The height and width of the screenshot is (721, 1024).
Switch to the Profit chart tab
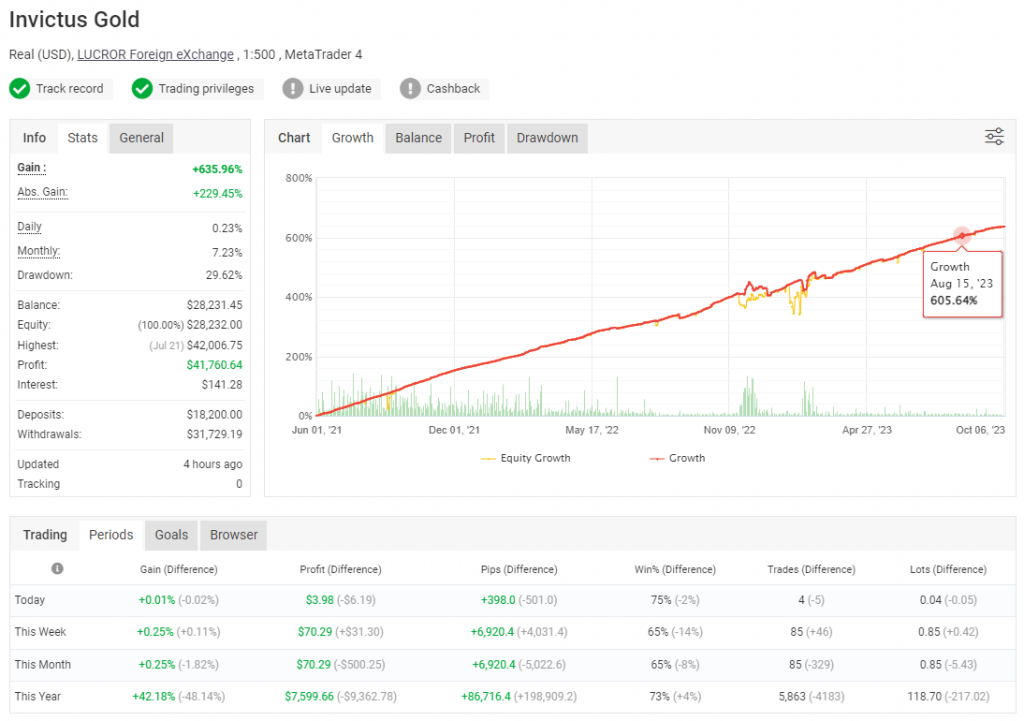(479, 137)
